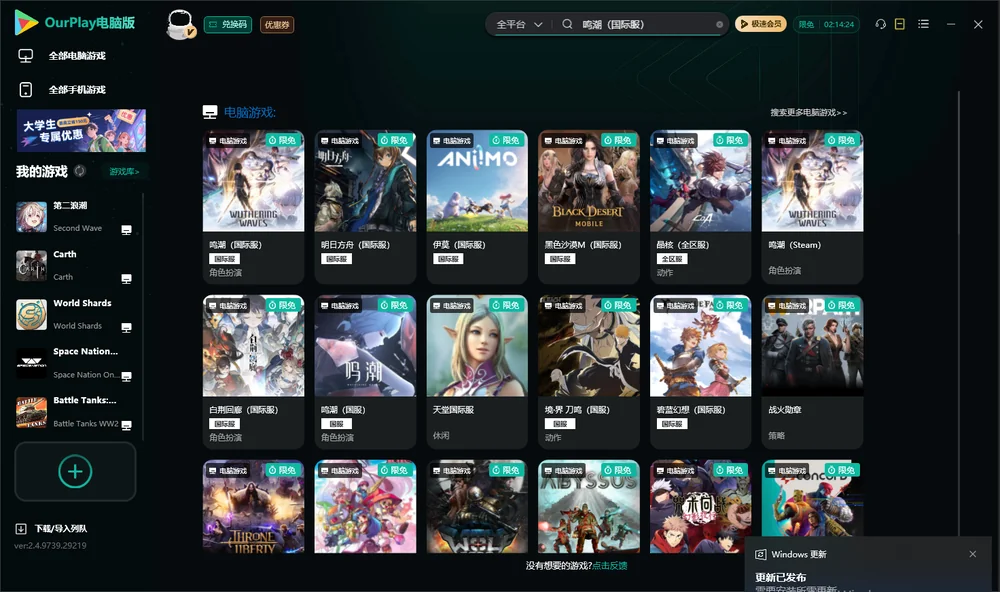
Task: Open the customer service headset icon
Action: click(880, 24)
